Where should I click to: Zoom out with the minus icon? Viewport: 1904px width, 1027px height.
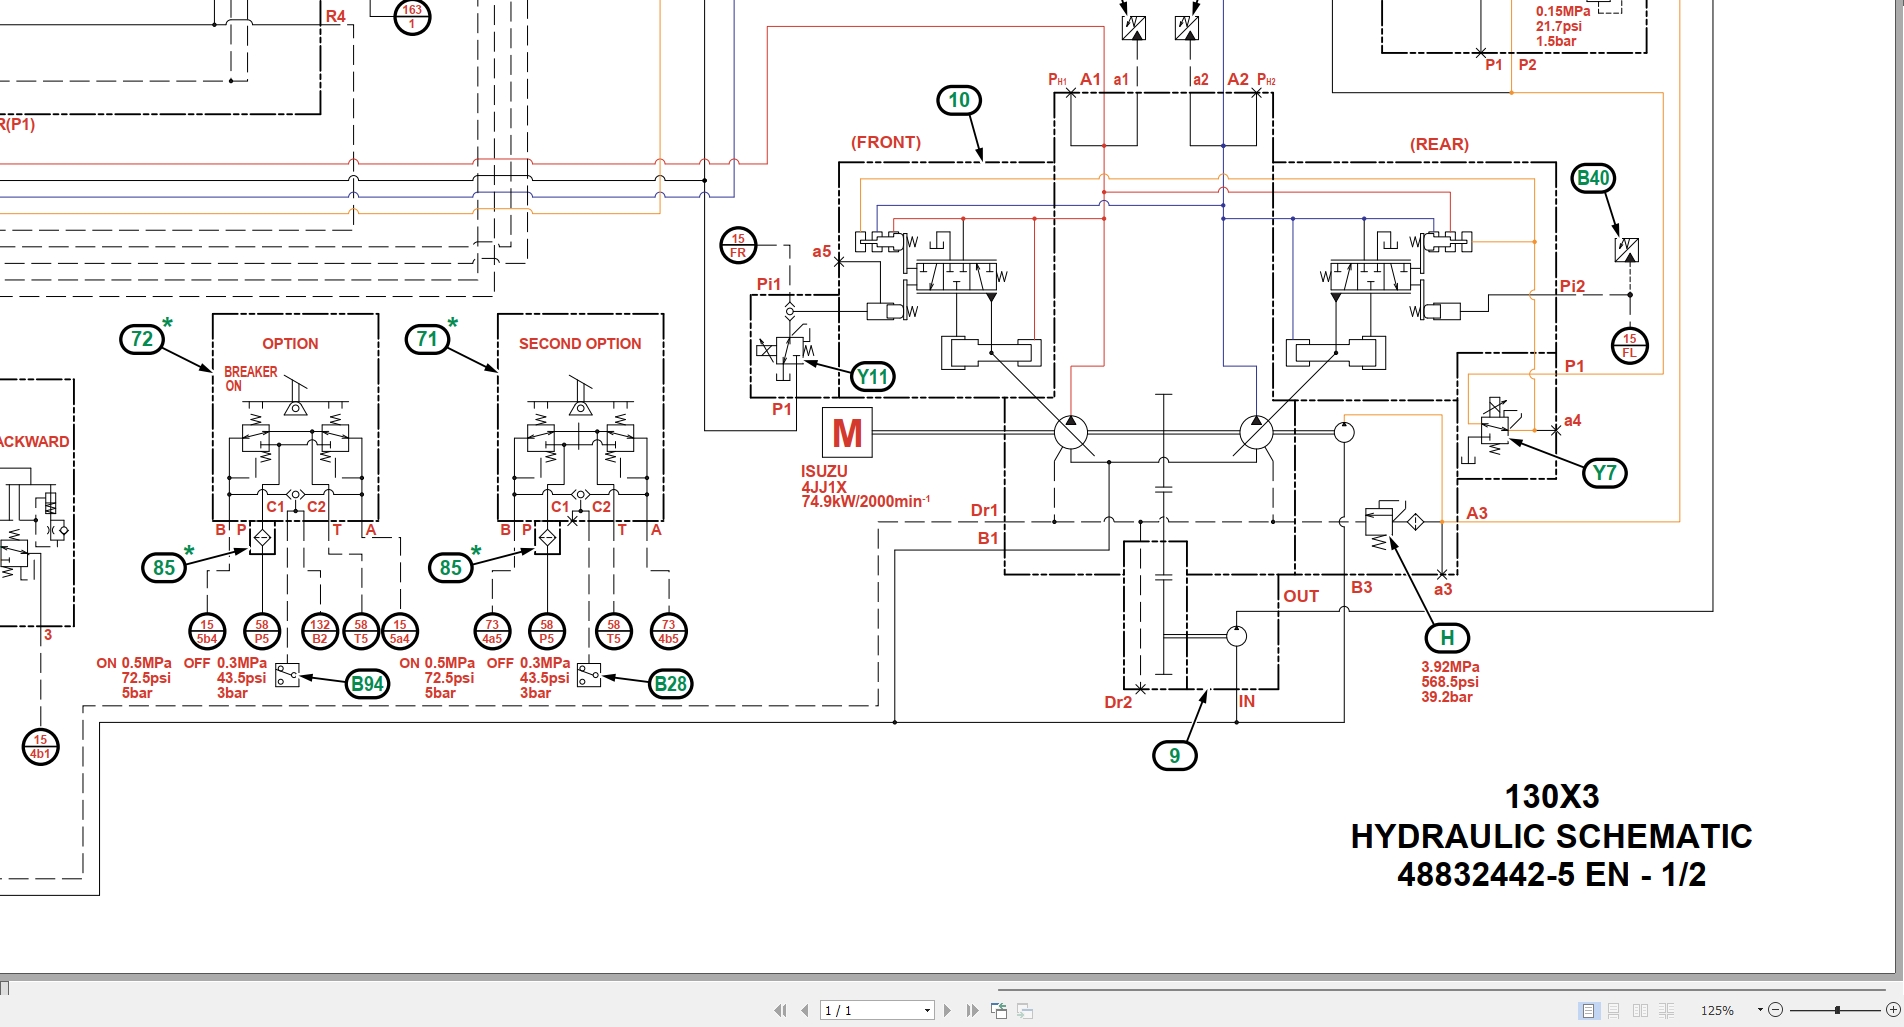point(1776,1010)
